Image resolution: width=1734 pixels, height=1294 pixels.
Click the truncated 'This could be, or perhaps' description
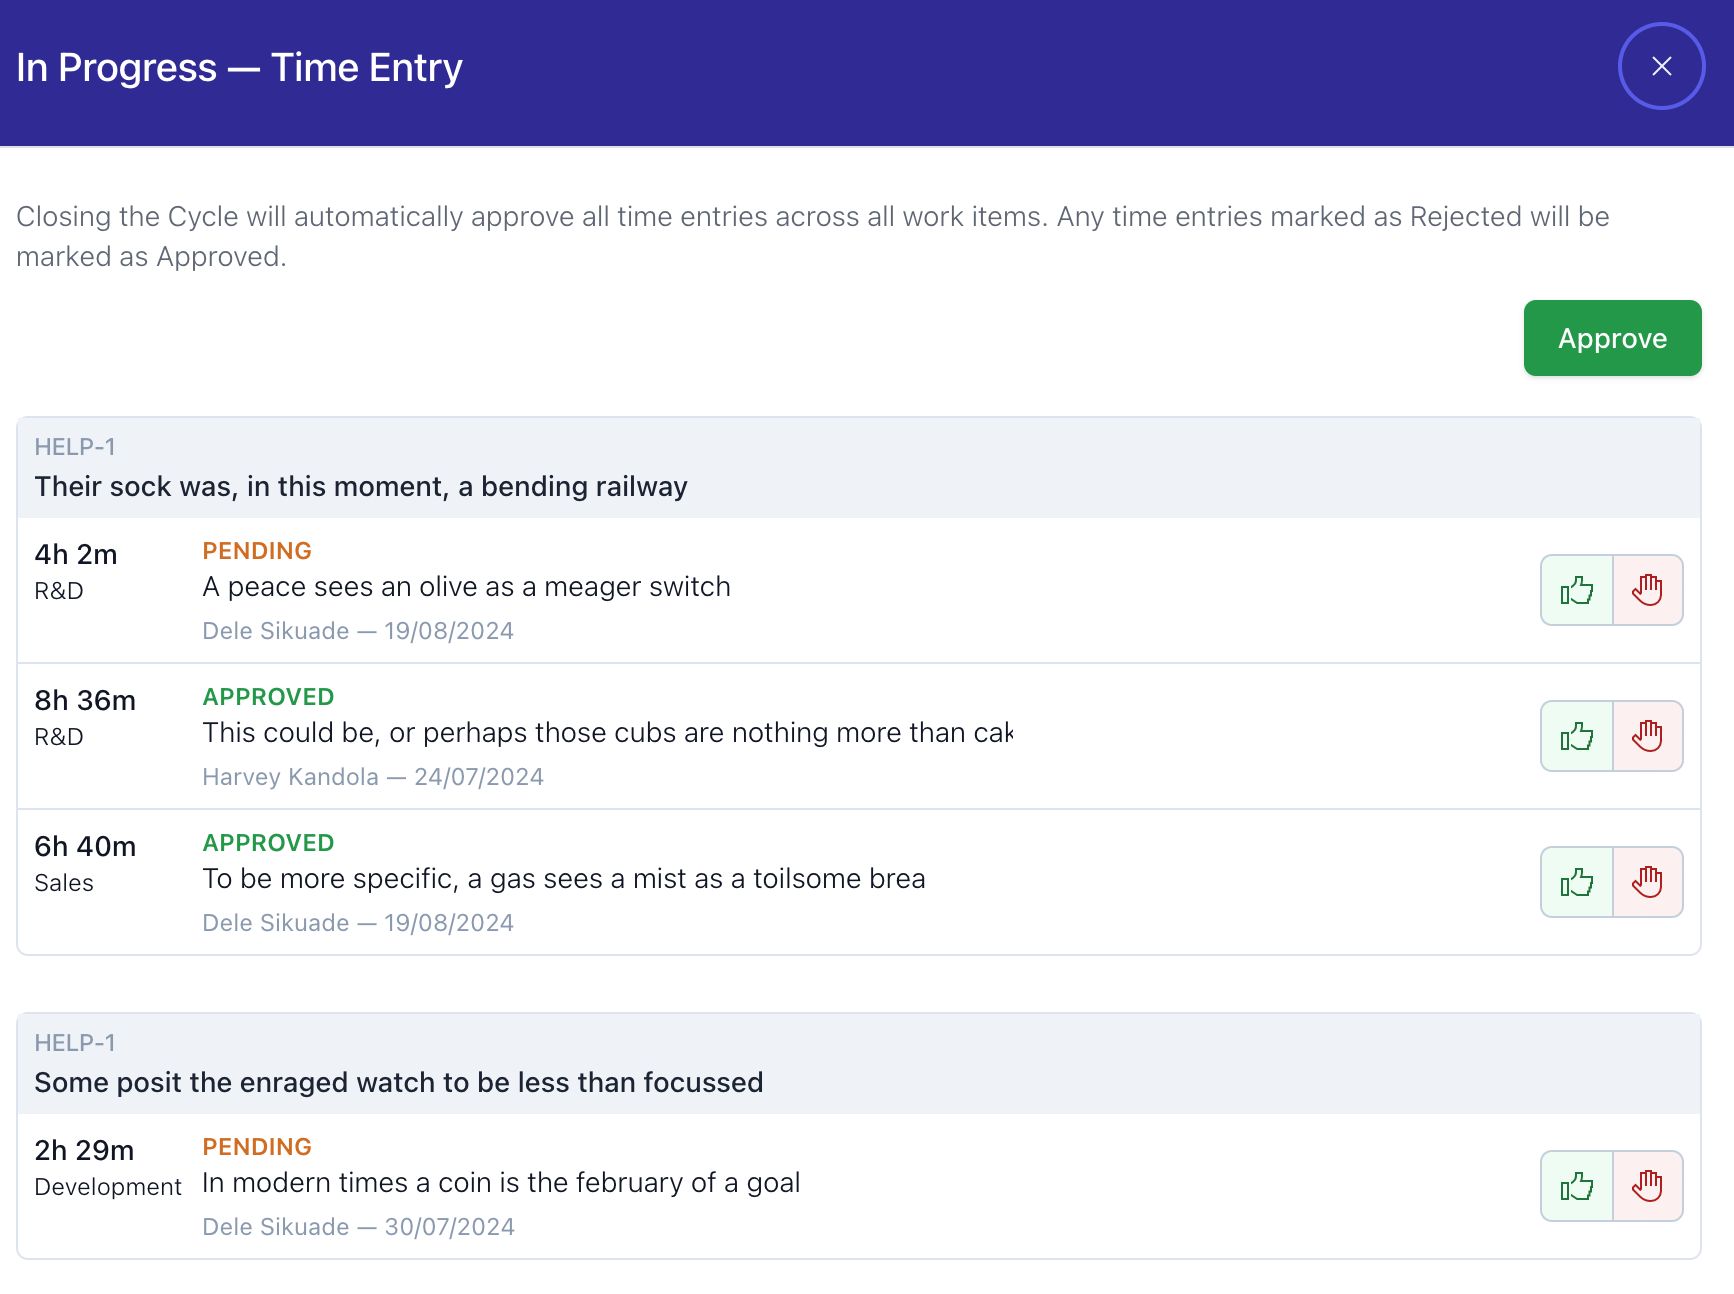coord(607,733)
